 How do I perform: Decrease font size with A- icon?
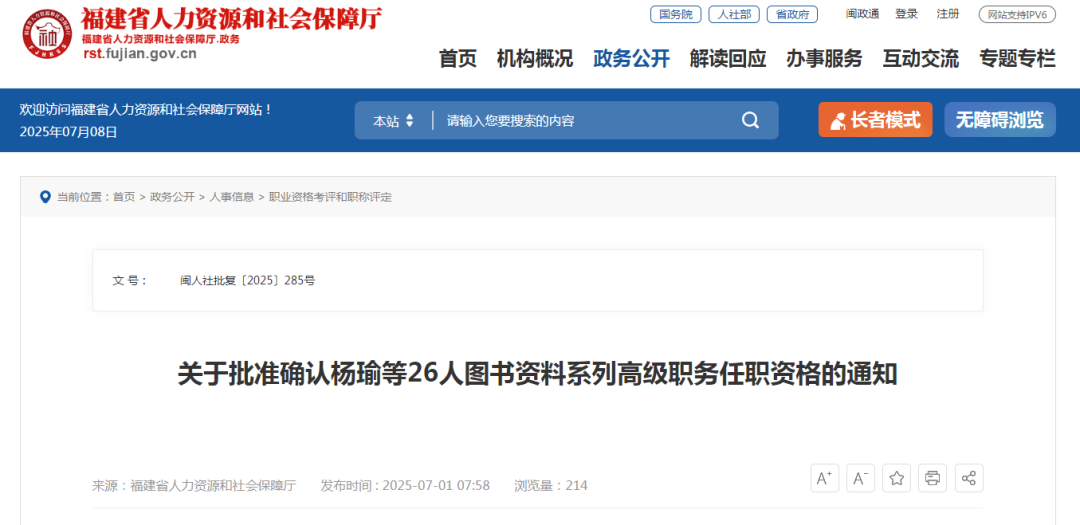pos(860,478)
